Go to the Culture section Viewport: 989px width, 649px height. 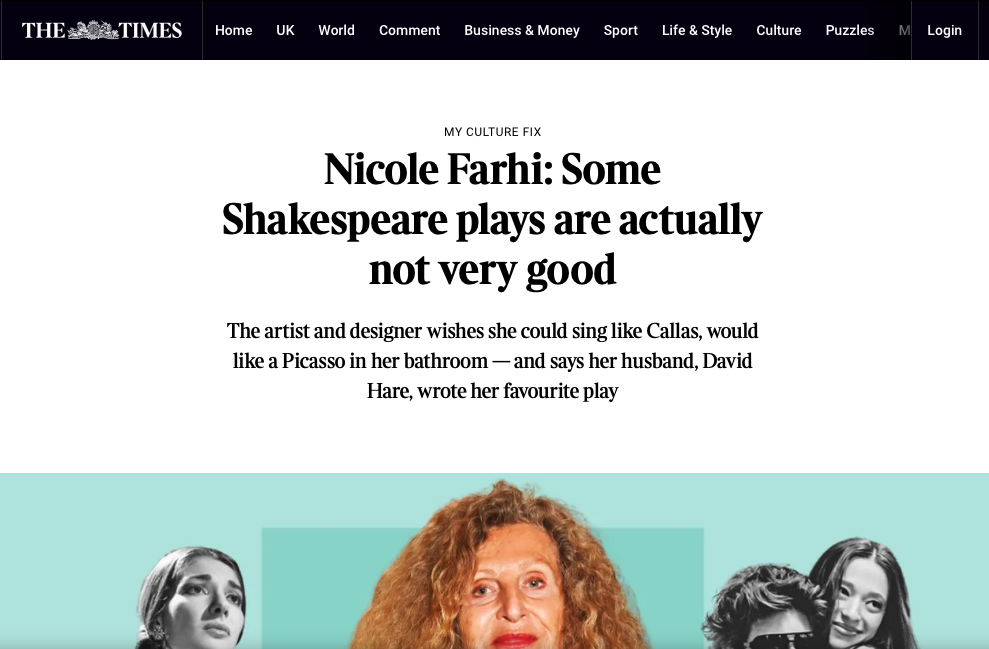pos(778,30)
